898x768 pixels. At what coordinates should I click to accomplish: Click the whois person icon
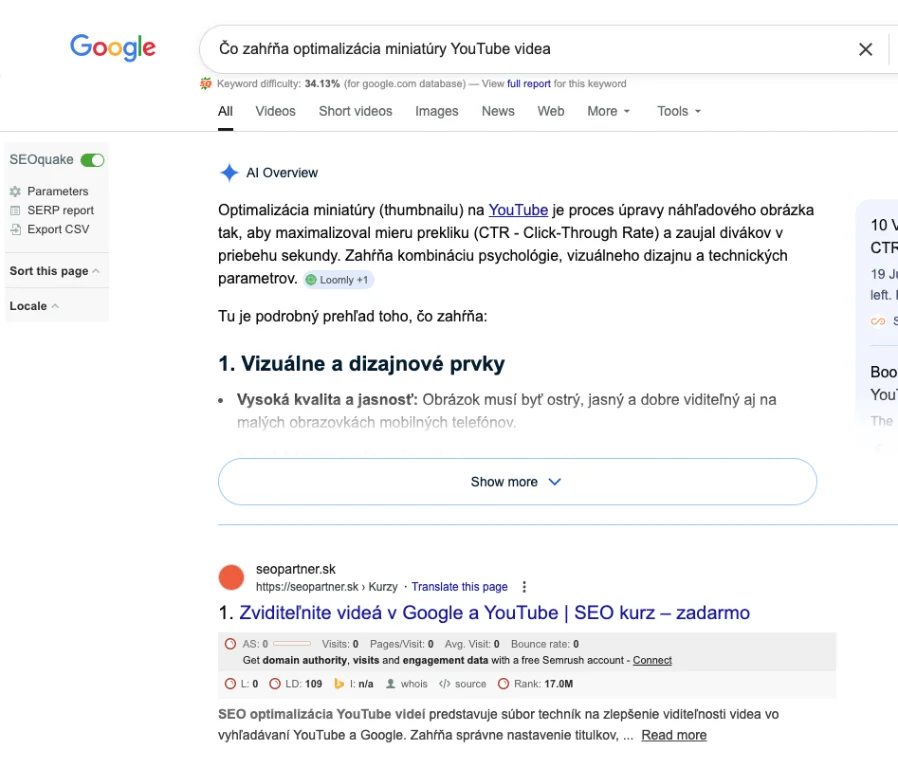391,684
